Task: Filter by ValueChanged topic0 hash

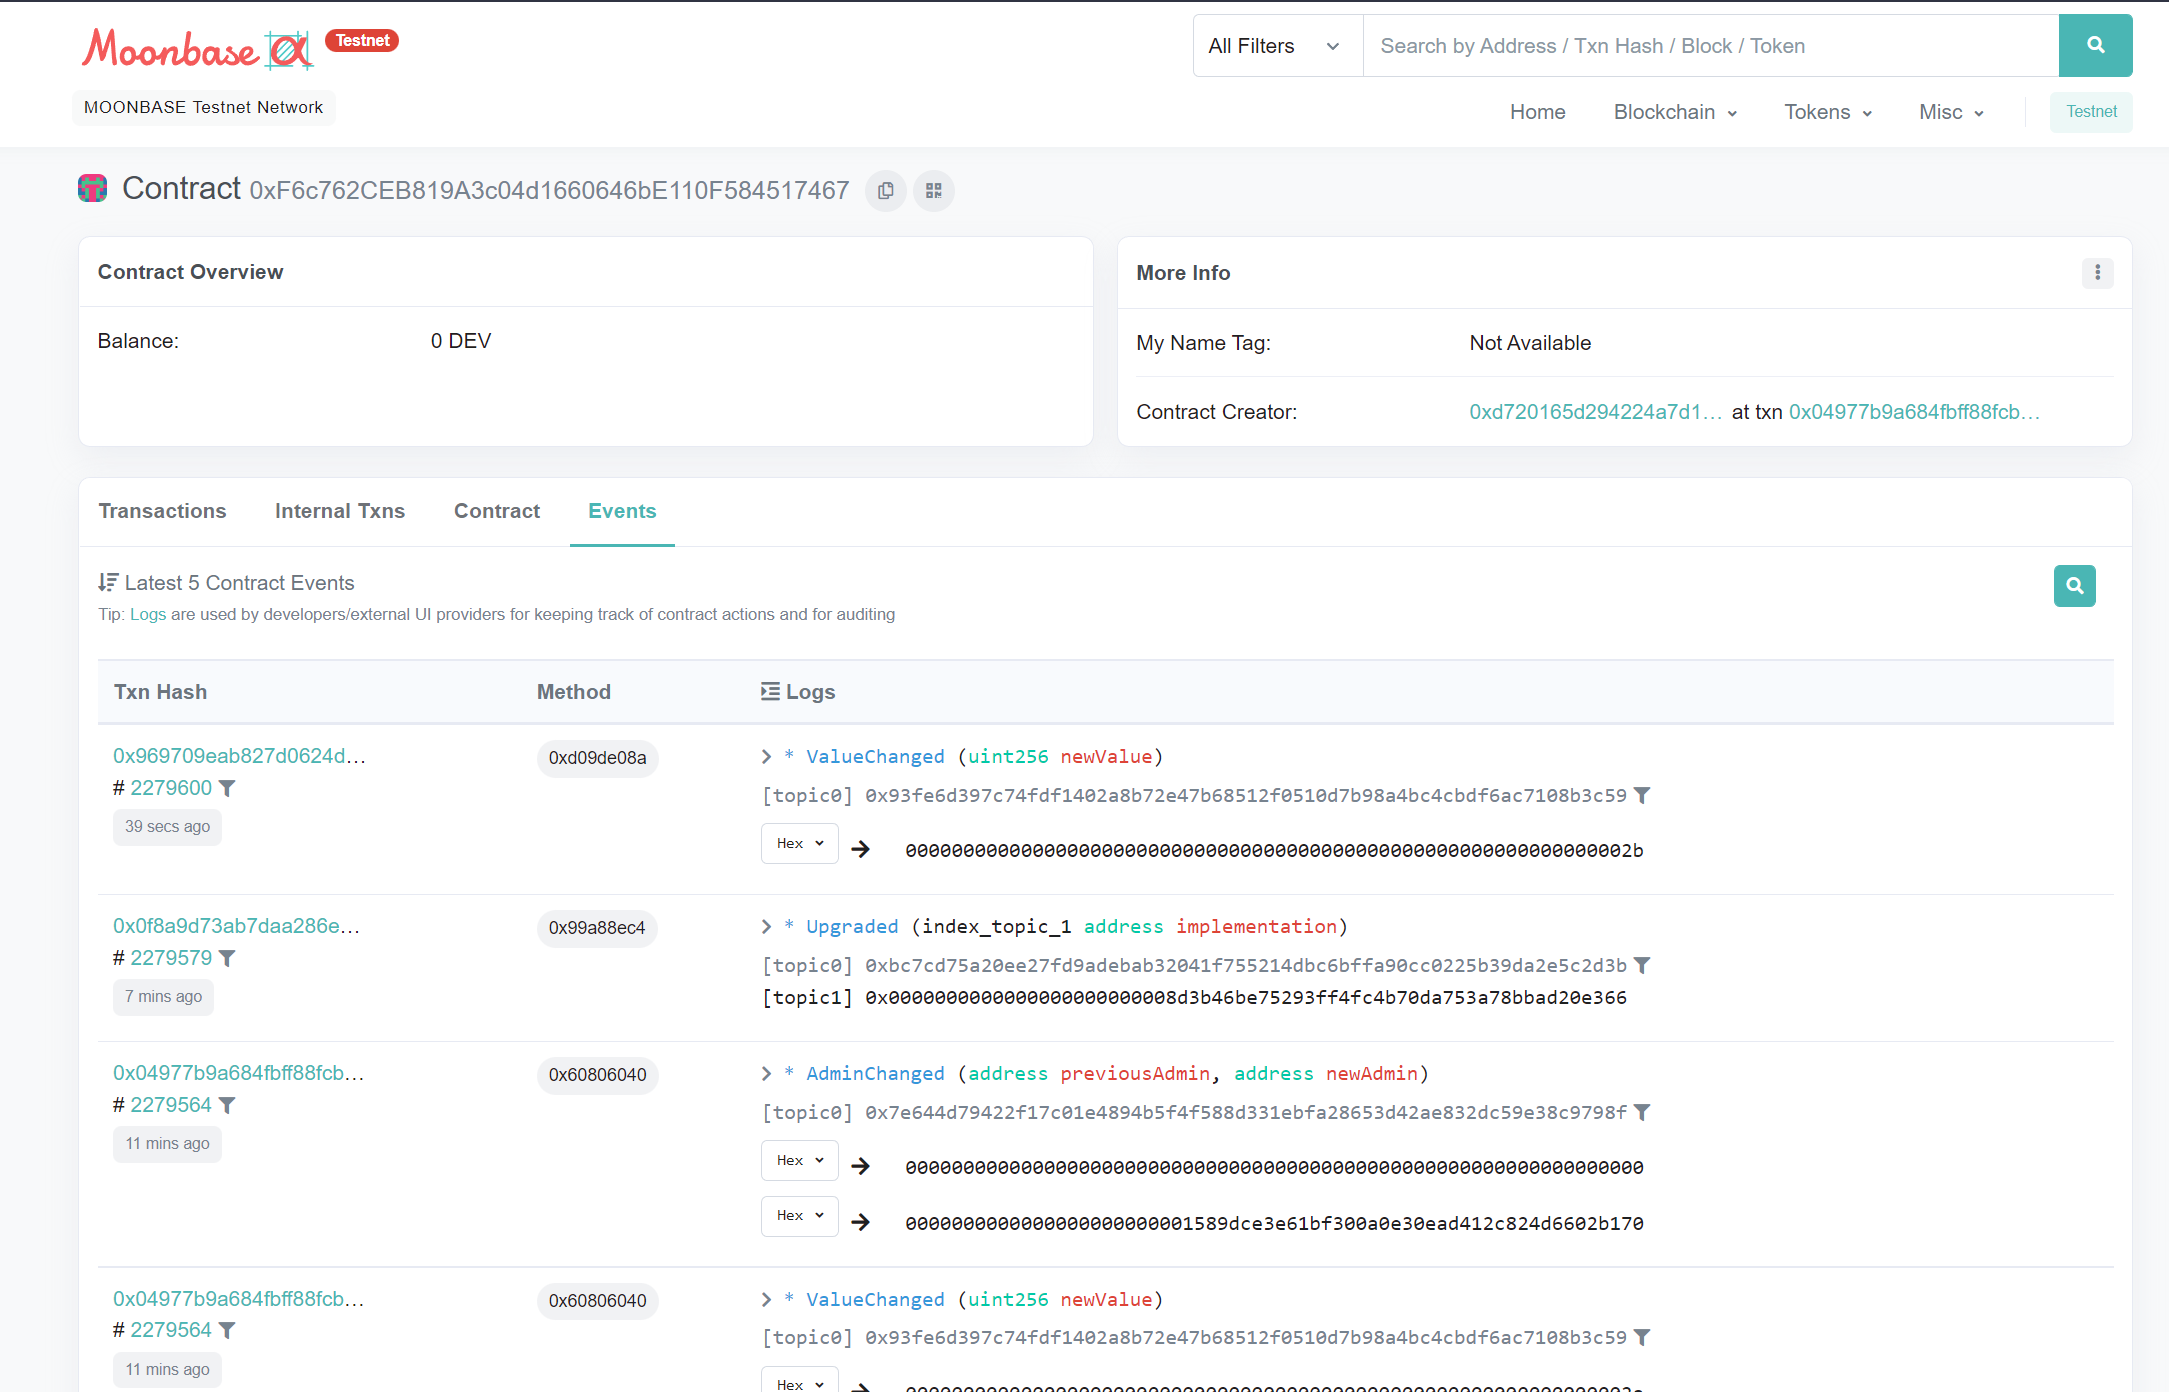Action: pos(1642,796)
